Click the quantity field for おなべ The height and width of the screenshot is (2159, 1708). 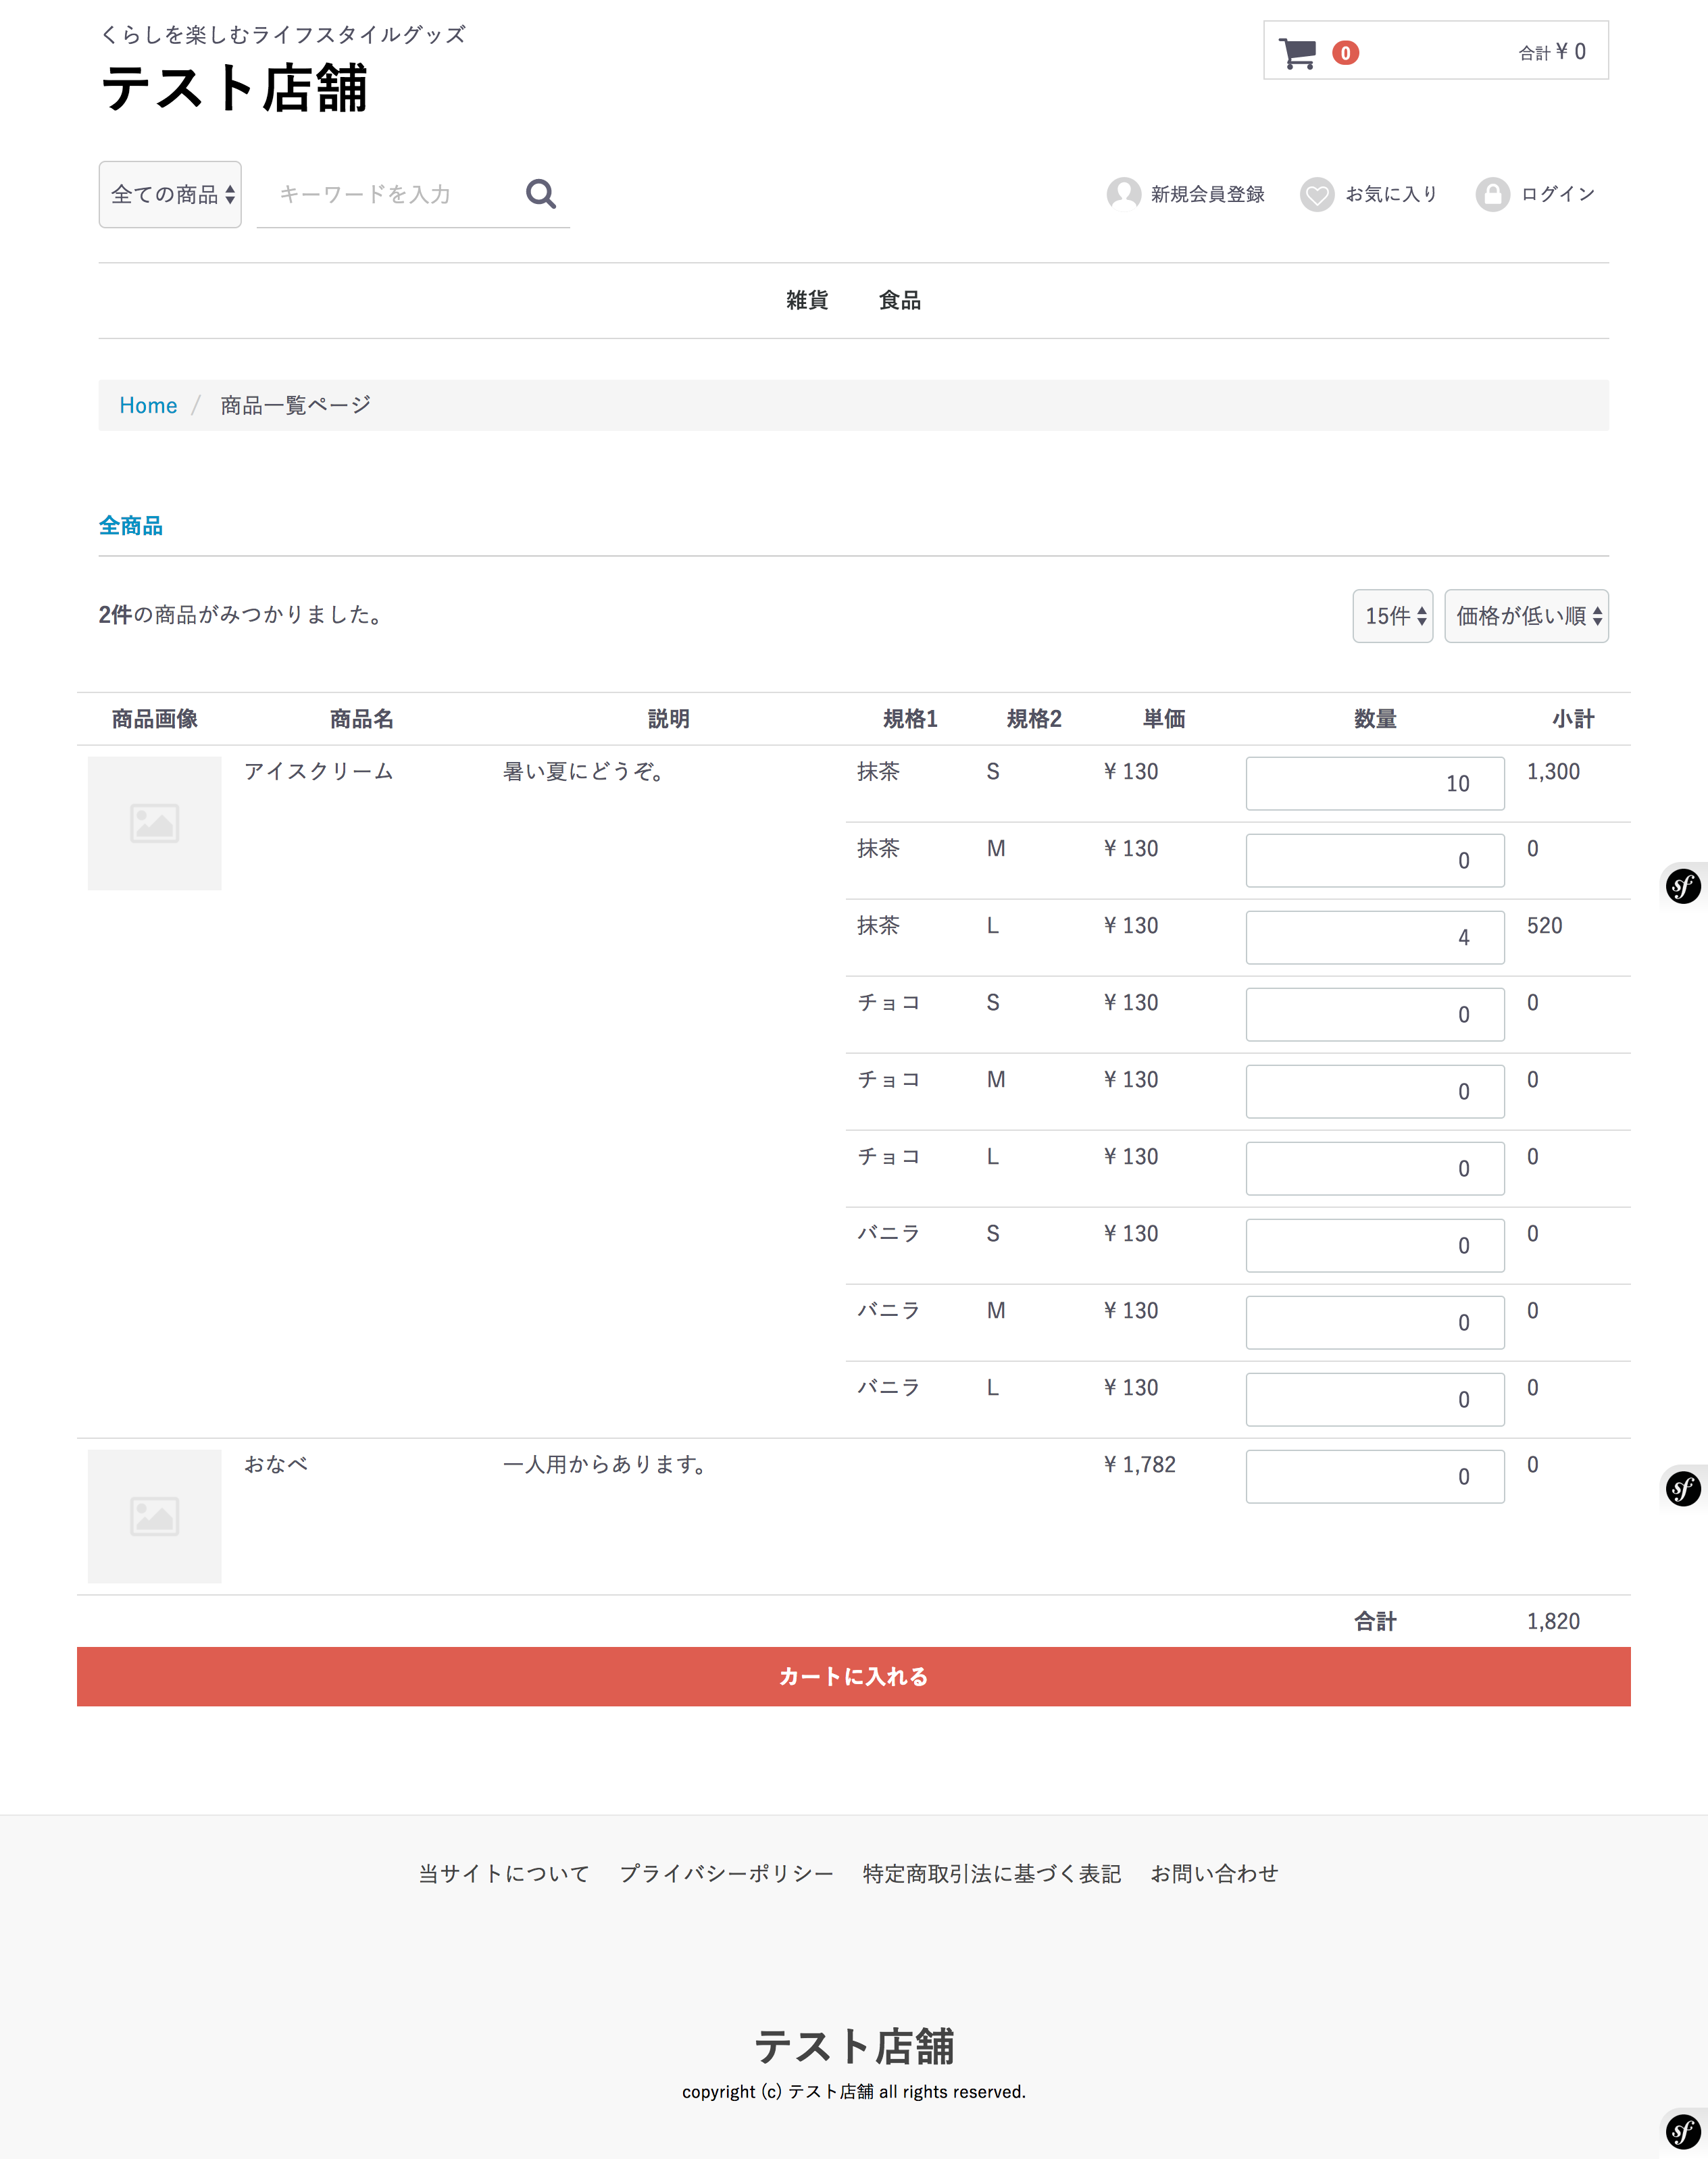coord(1375,1476)
